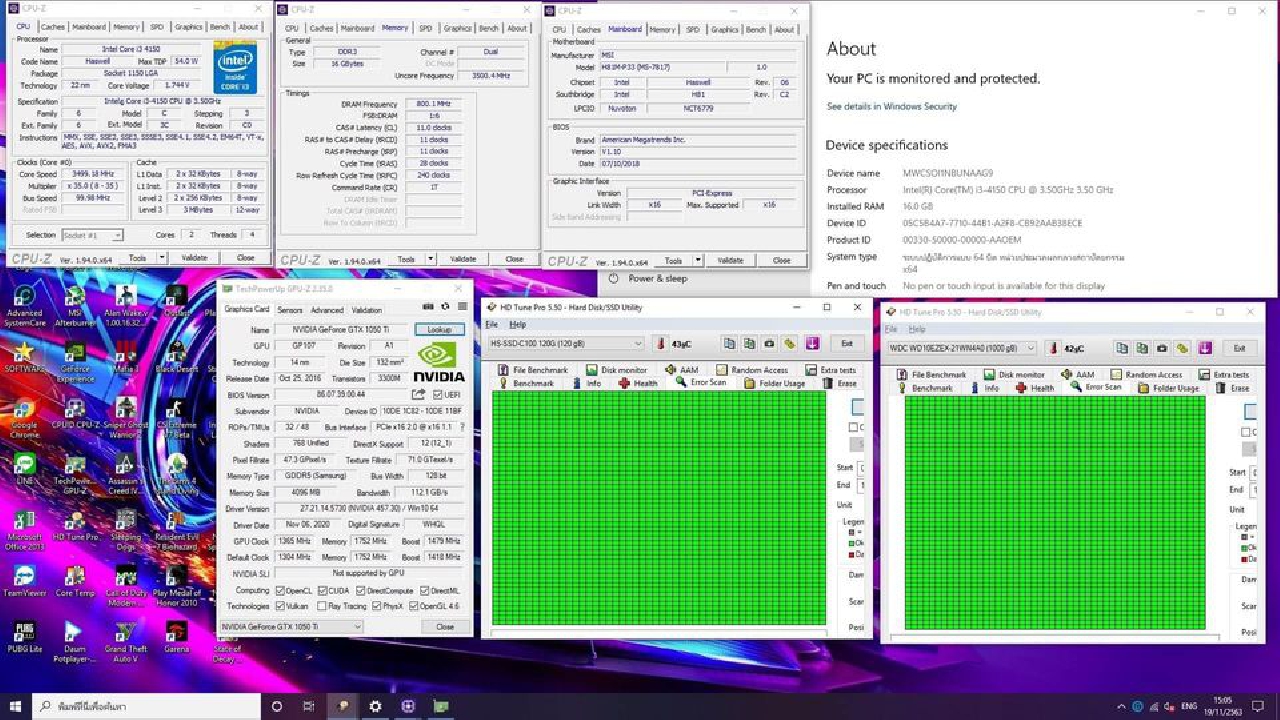
Task: Open Task View on taskbar
Action: coord(309,706)
